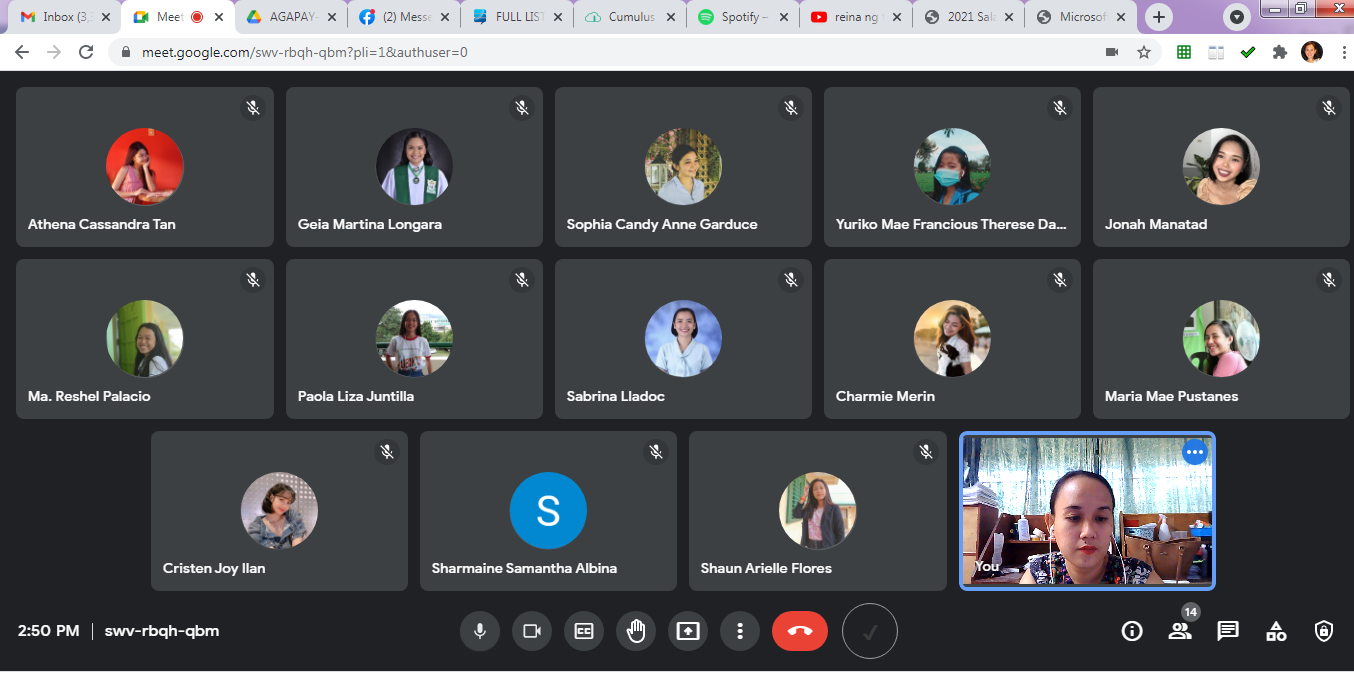Open more options three-dot menu in bottom bar
This screenshot has width=1354, height=674.
tap(740, 631)
